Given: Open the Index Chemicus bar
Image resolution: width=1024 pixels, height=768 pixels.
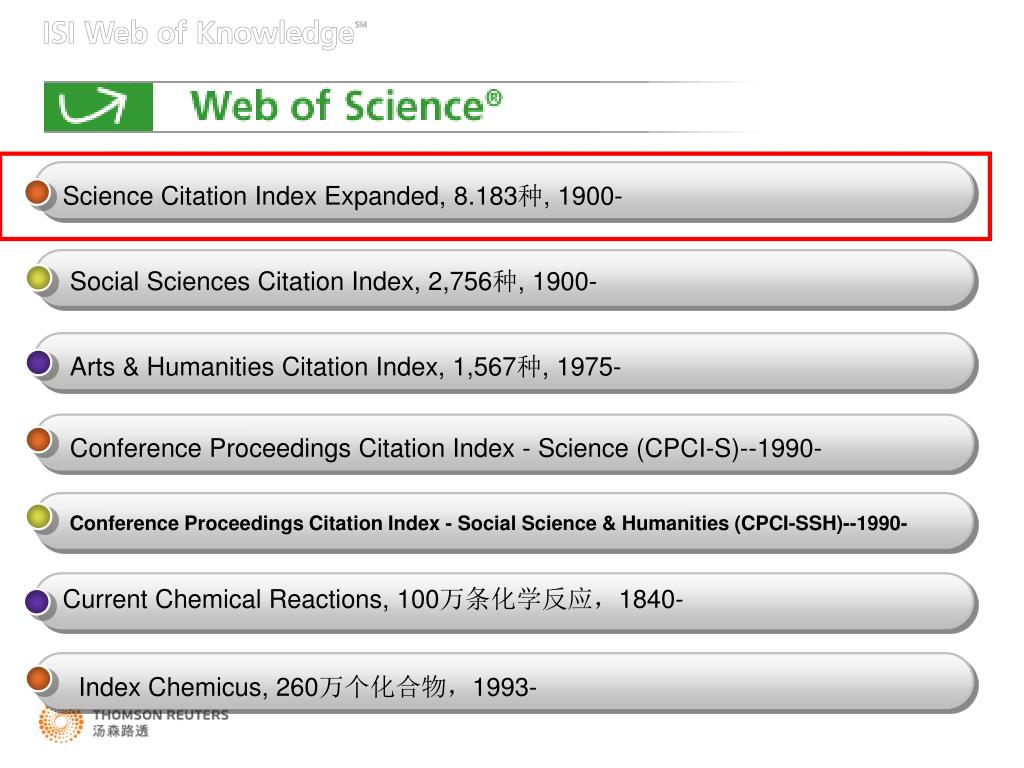Looking at the screenshot, I should (x=505, y=683).
